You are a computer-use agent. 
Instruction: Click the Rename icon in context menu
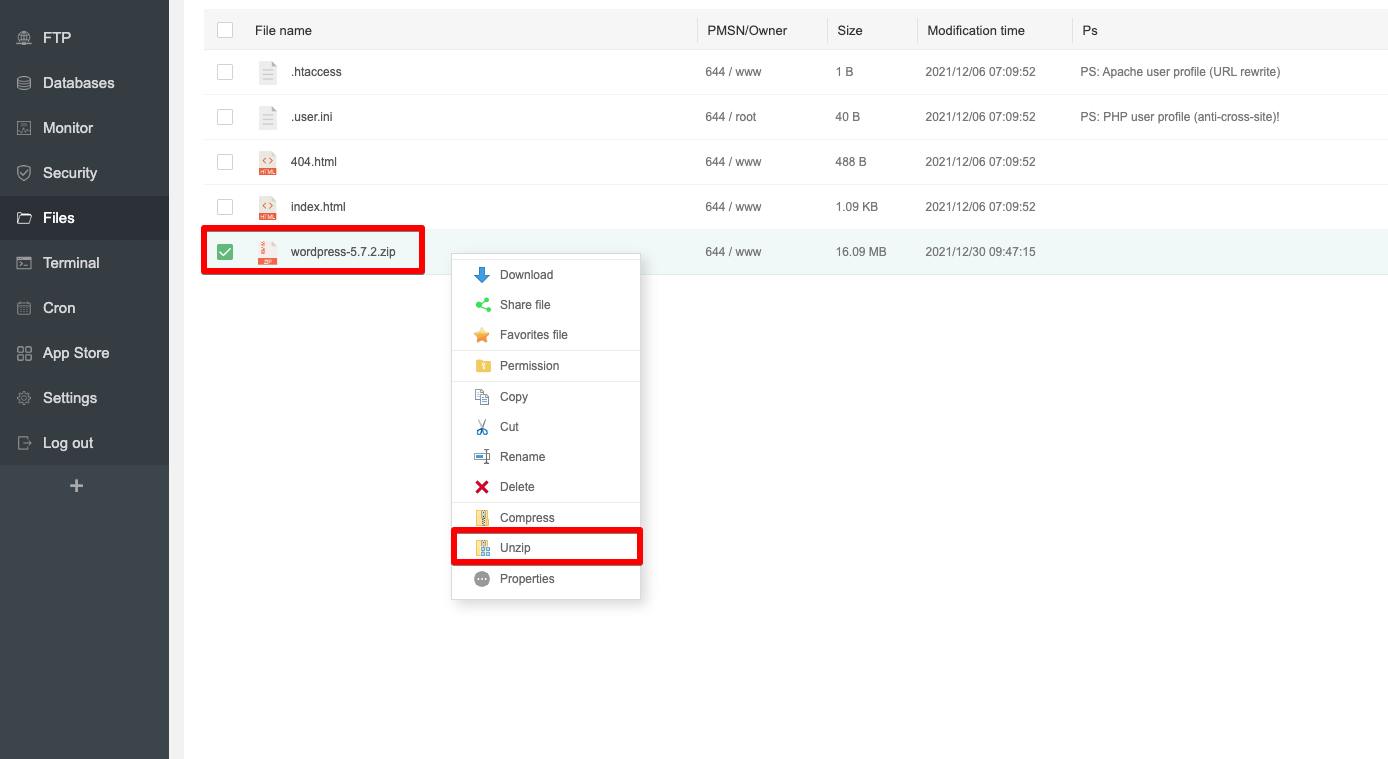[x=482, y=457]
